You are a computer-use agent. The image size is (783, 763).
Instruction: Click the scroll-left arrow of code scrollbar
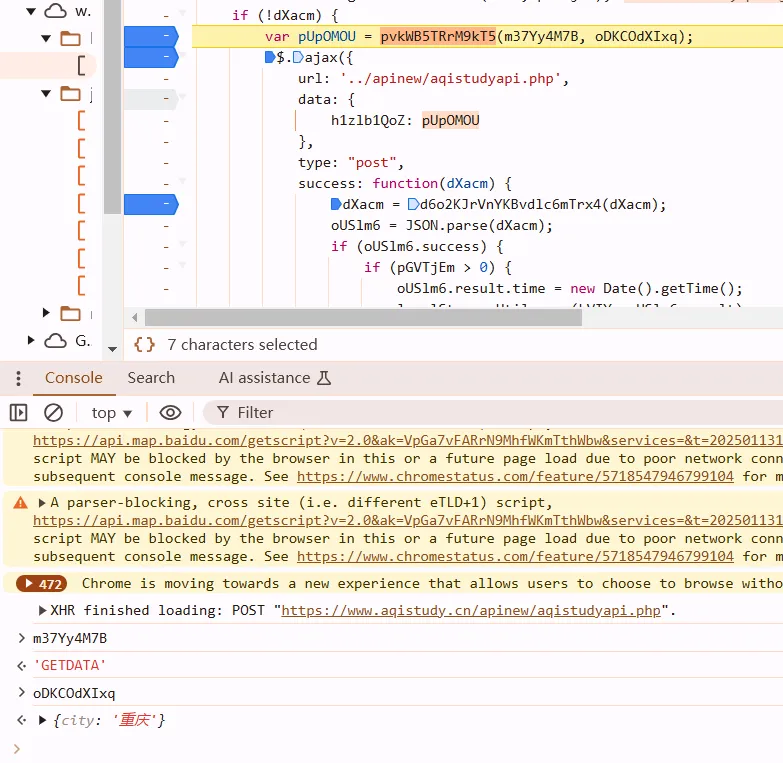pos(134,317)
